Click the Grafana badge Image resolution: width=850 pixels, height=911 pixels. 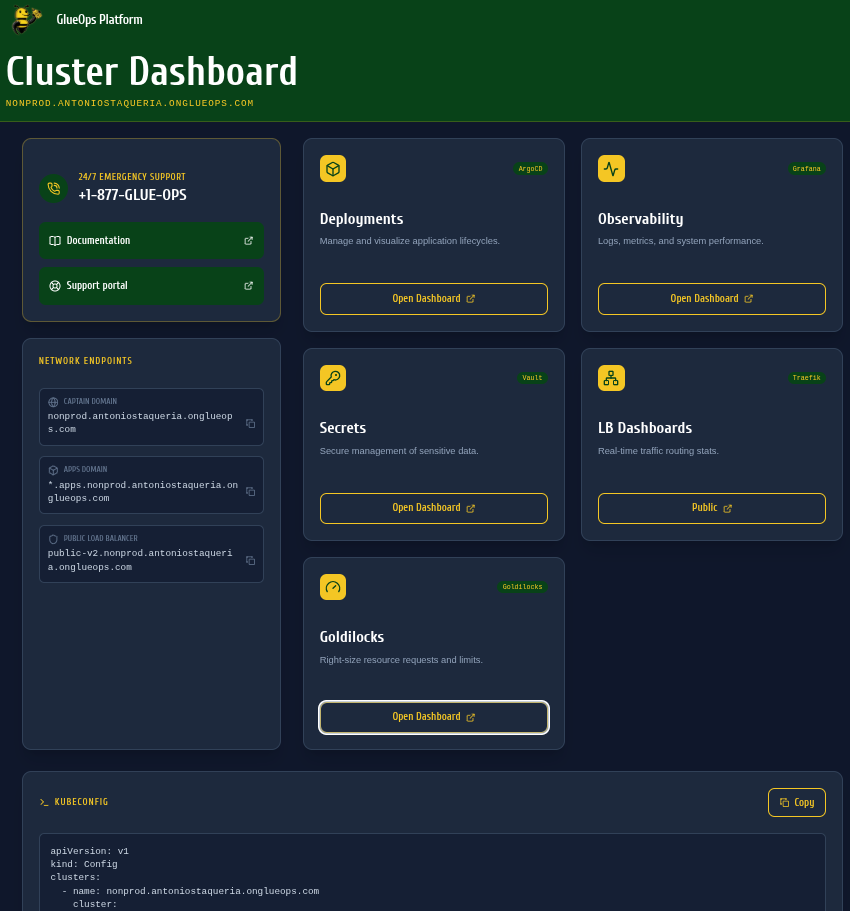click(x=806, y=168)
